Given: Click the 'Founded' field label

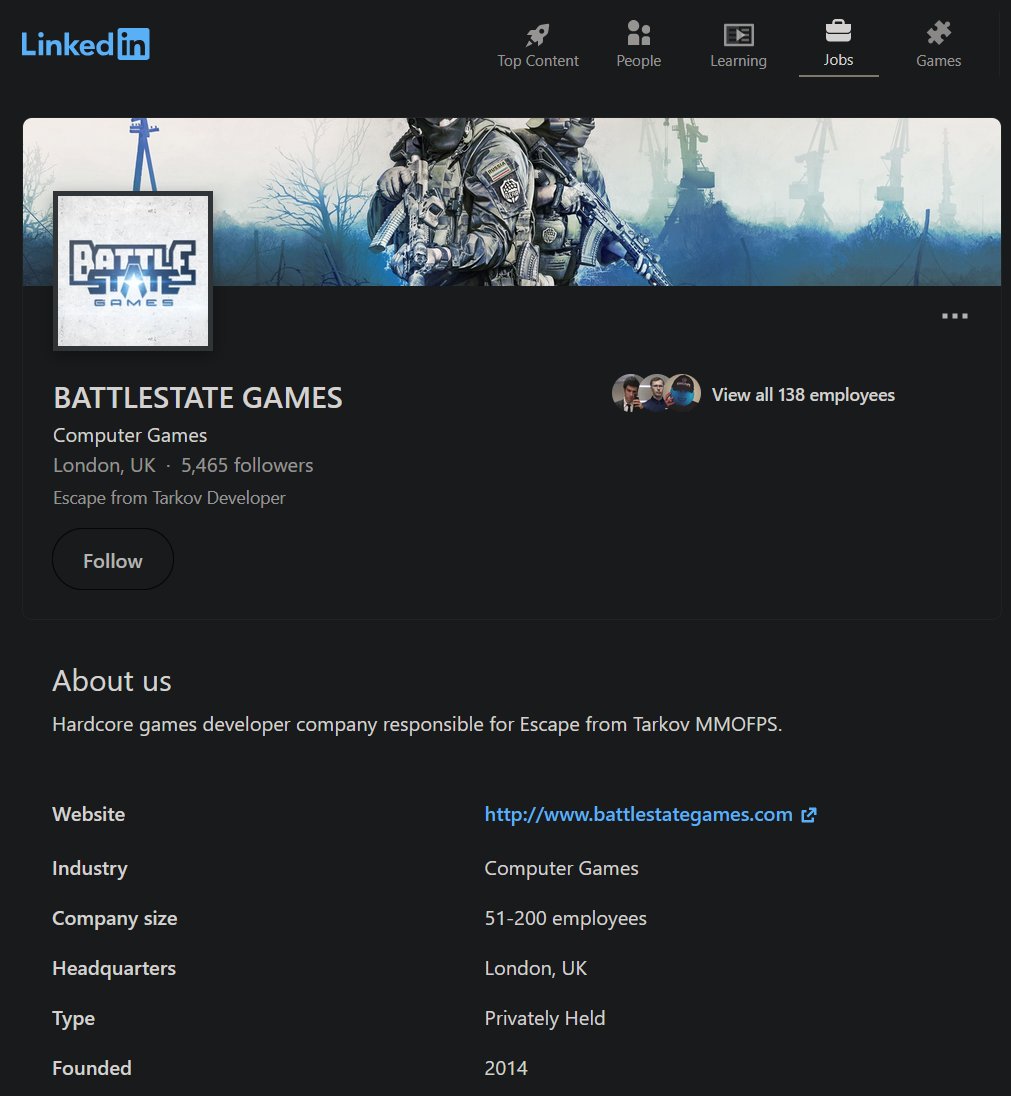Looking at the screenshot, I should pyautogui.click(x=92, y=1068).
